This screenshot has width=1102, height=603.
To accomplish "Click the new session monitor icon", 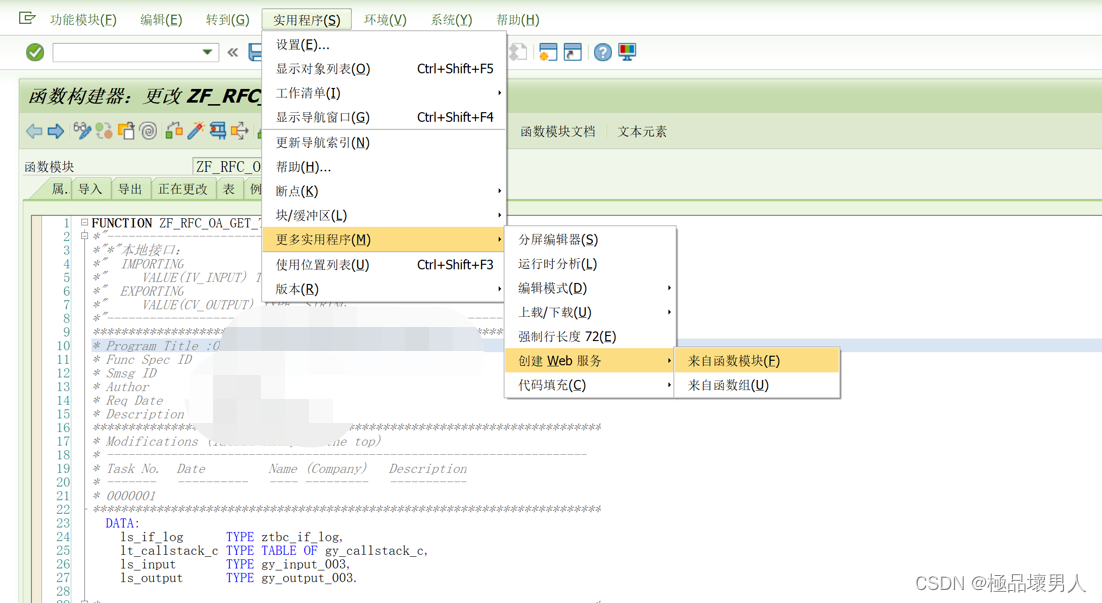I will tap(548, 53).
